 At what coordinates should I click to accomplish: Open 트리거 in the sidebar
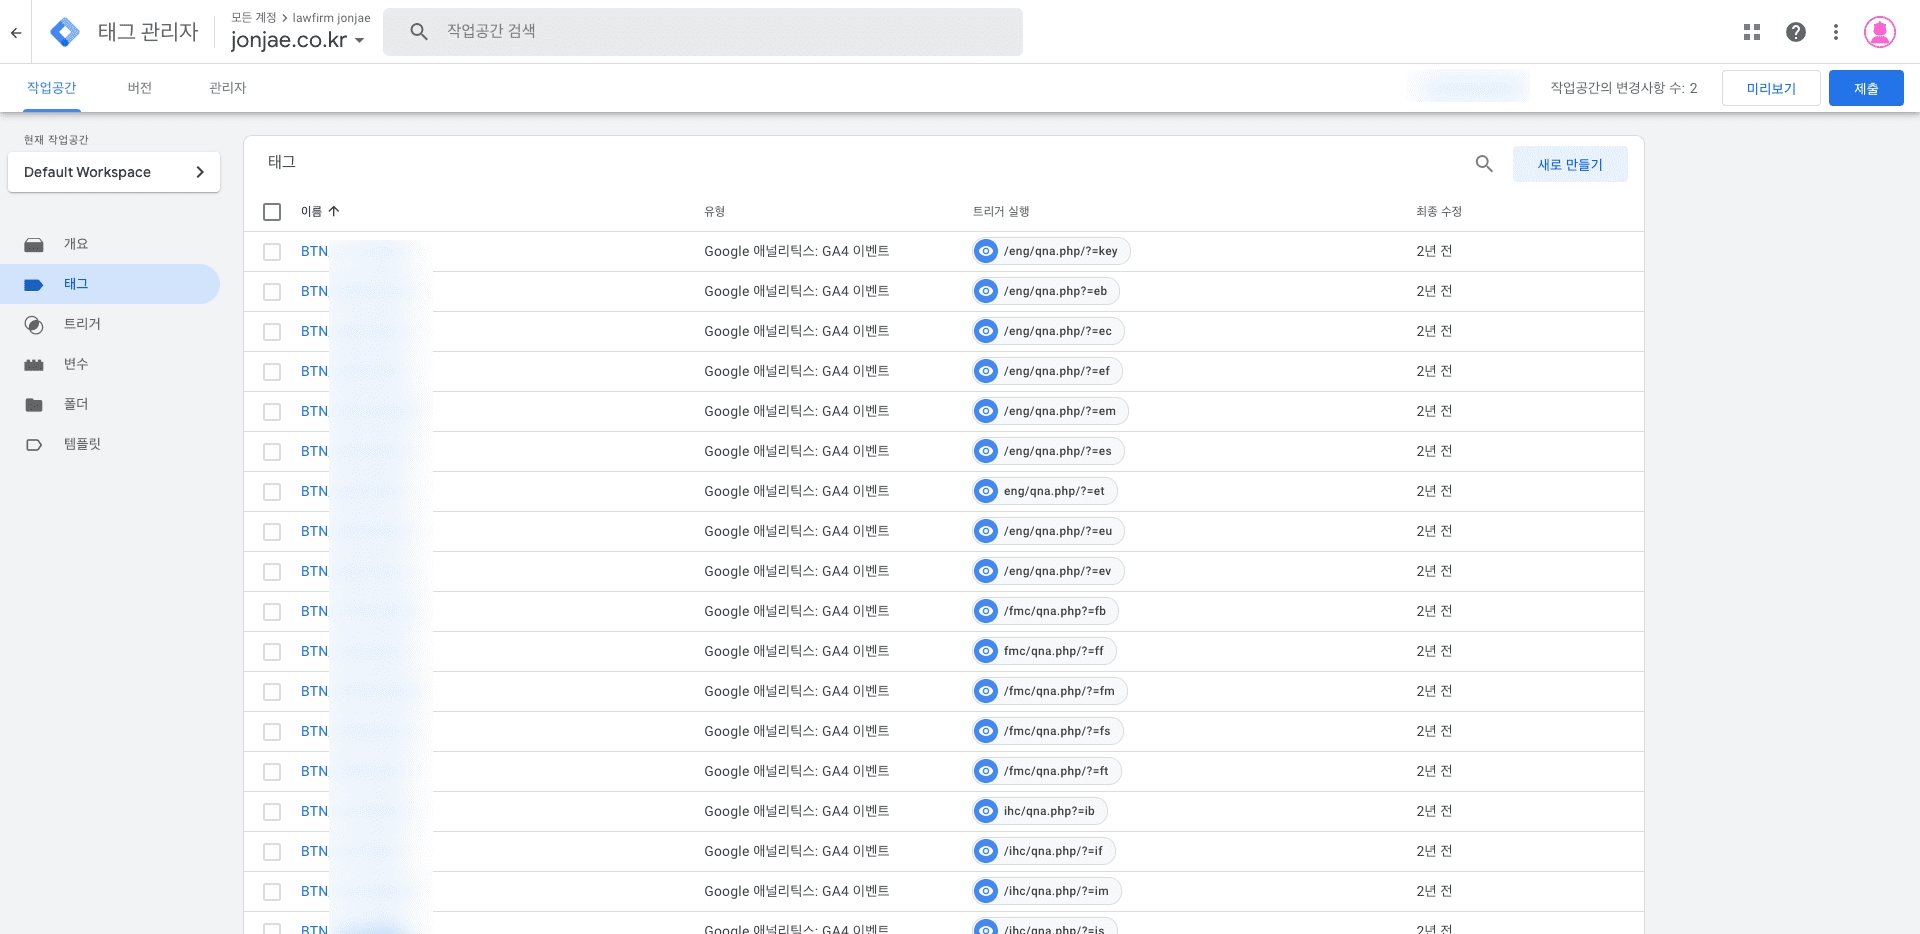click(x=82, y=324)
